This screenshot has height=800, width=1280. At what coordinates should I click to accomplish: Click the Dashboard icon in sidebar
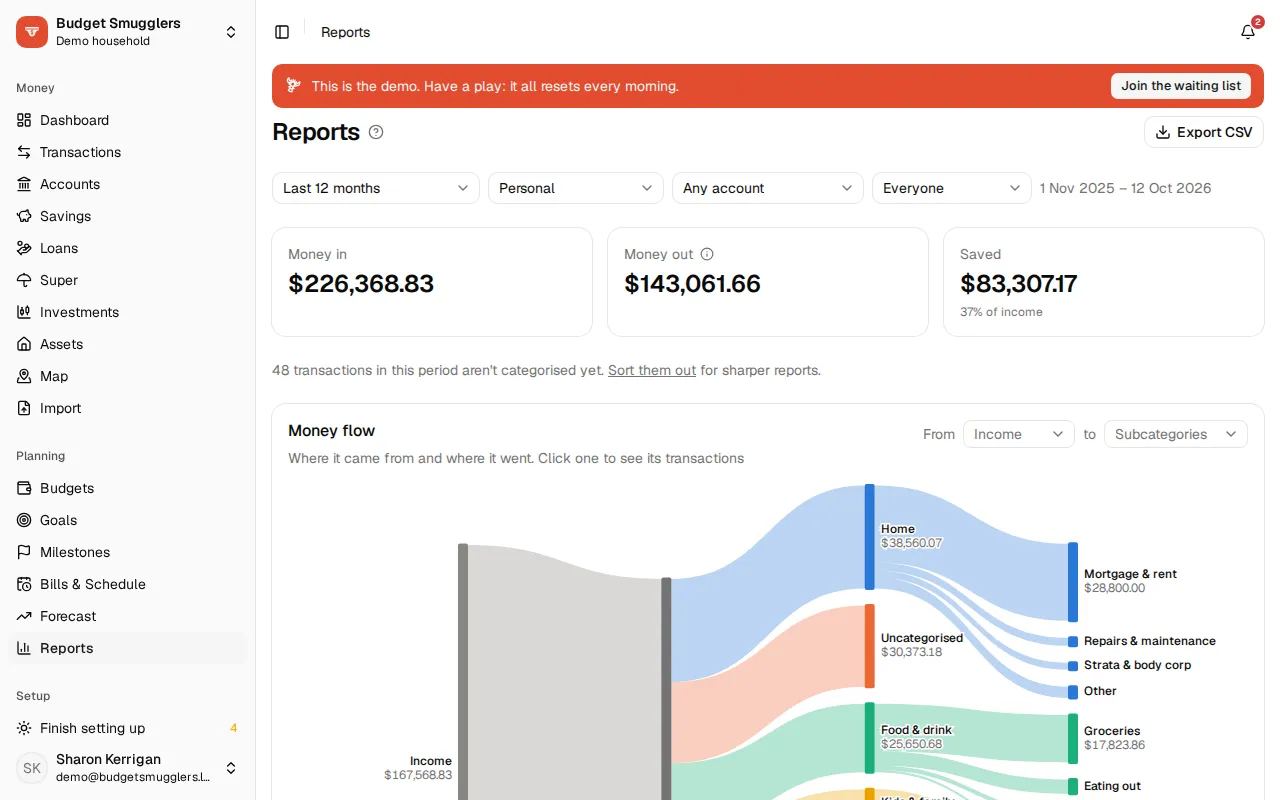click(x=24, y=120)
